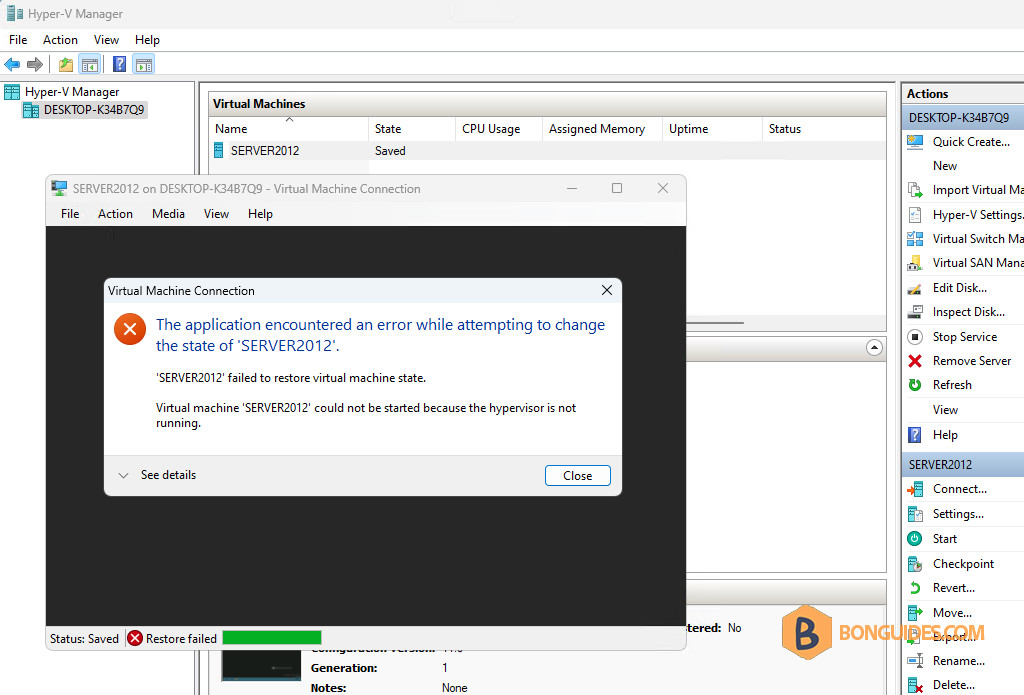This screenshot has width=1024, height=695.
Task: Click the Start action for SERVER2012
Action: (x=944, y=539)
